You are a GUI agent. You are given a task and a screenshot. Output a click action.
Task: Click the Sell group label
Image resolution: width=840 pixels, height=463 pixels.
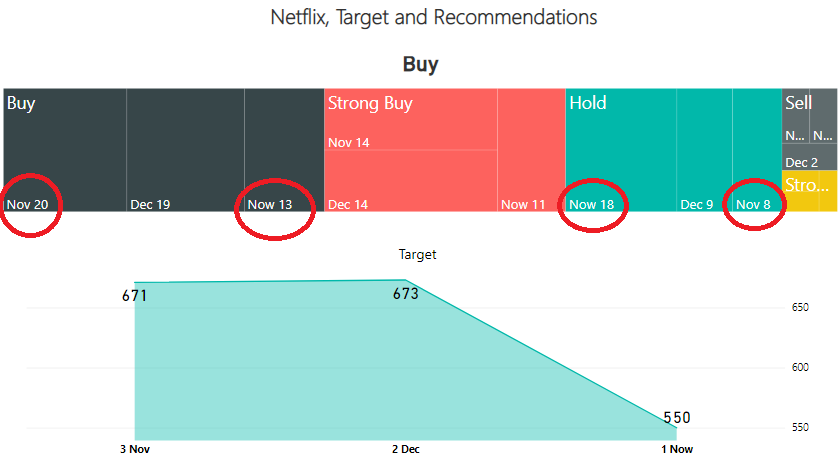[x=798, y=102]
